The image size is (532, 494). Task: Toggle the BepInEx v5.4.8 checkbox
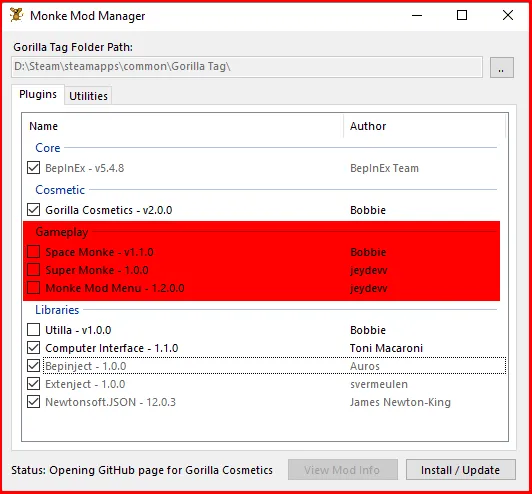point(33,168)
